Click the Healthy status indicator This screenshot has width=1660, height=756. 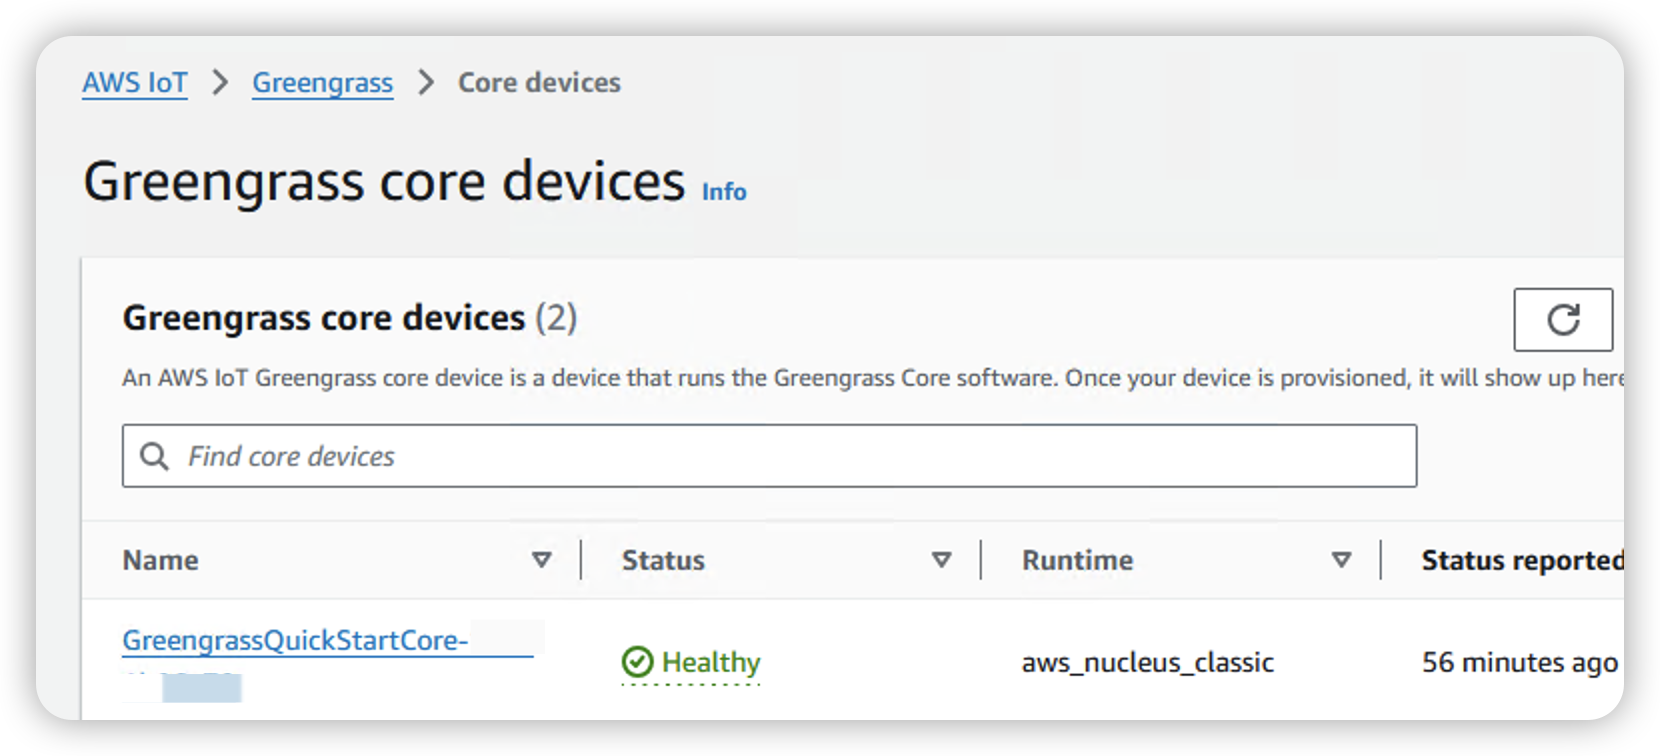click(691, 662)
